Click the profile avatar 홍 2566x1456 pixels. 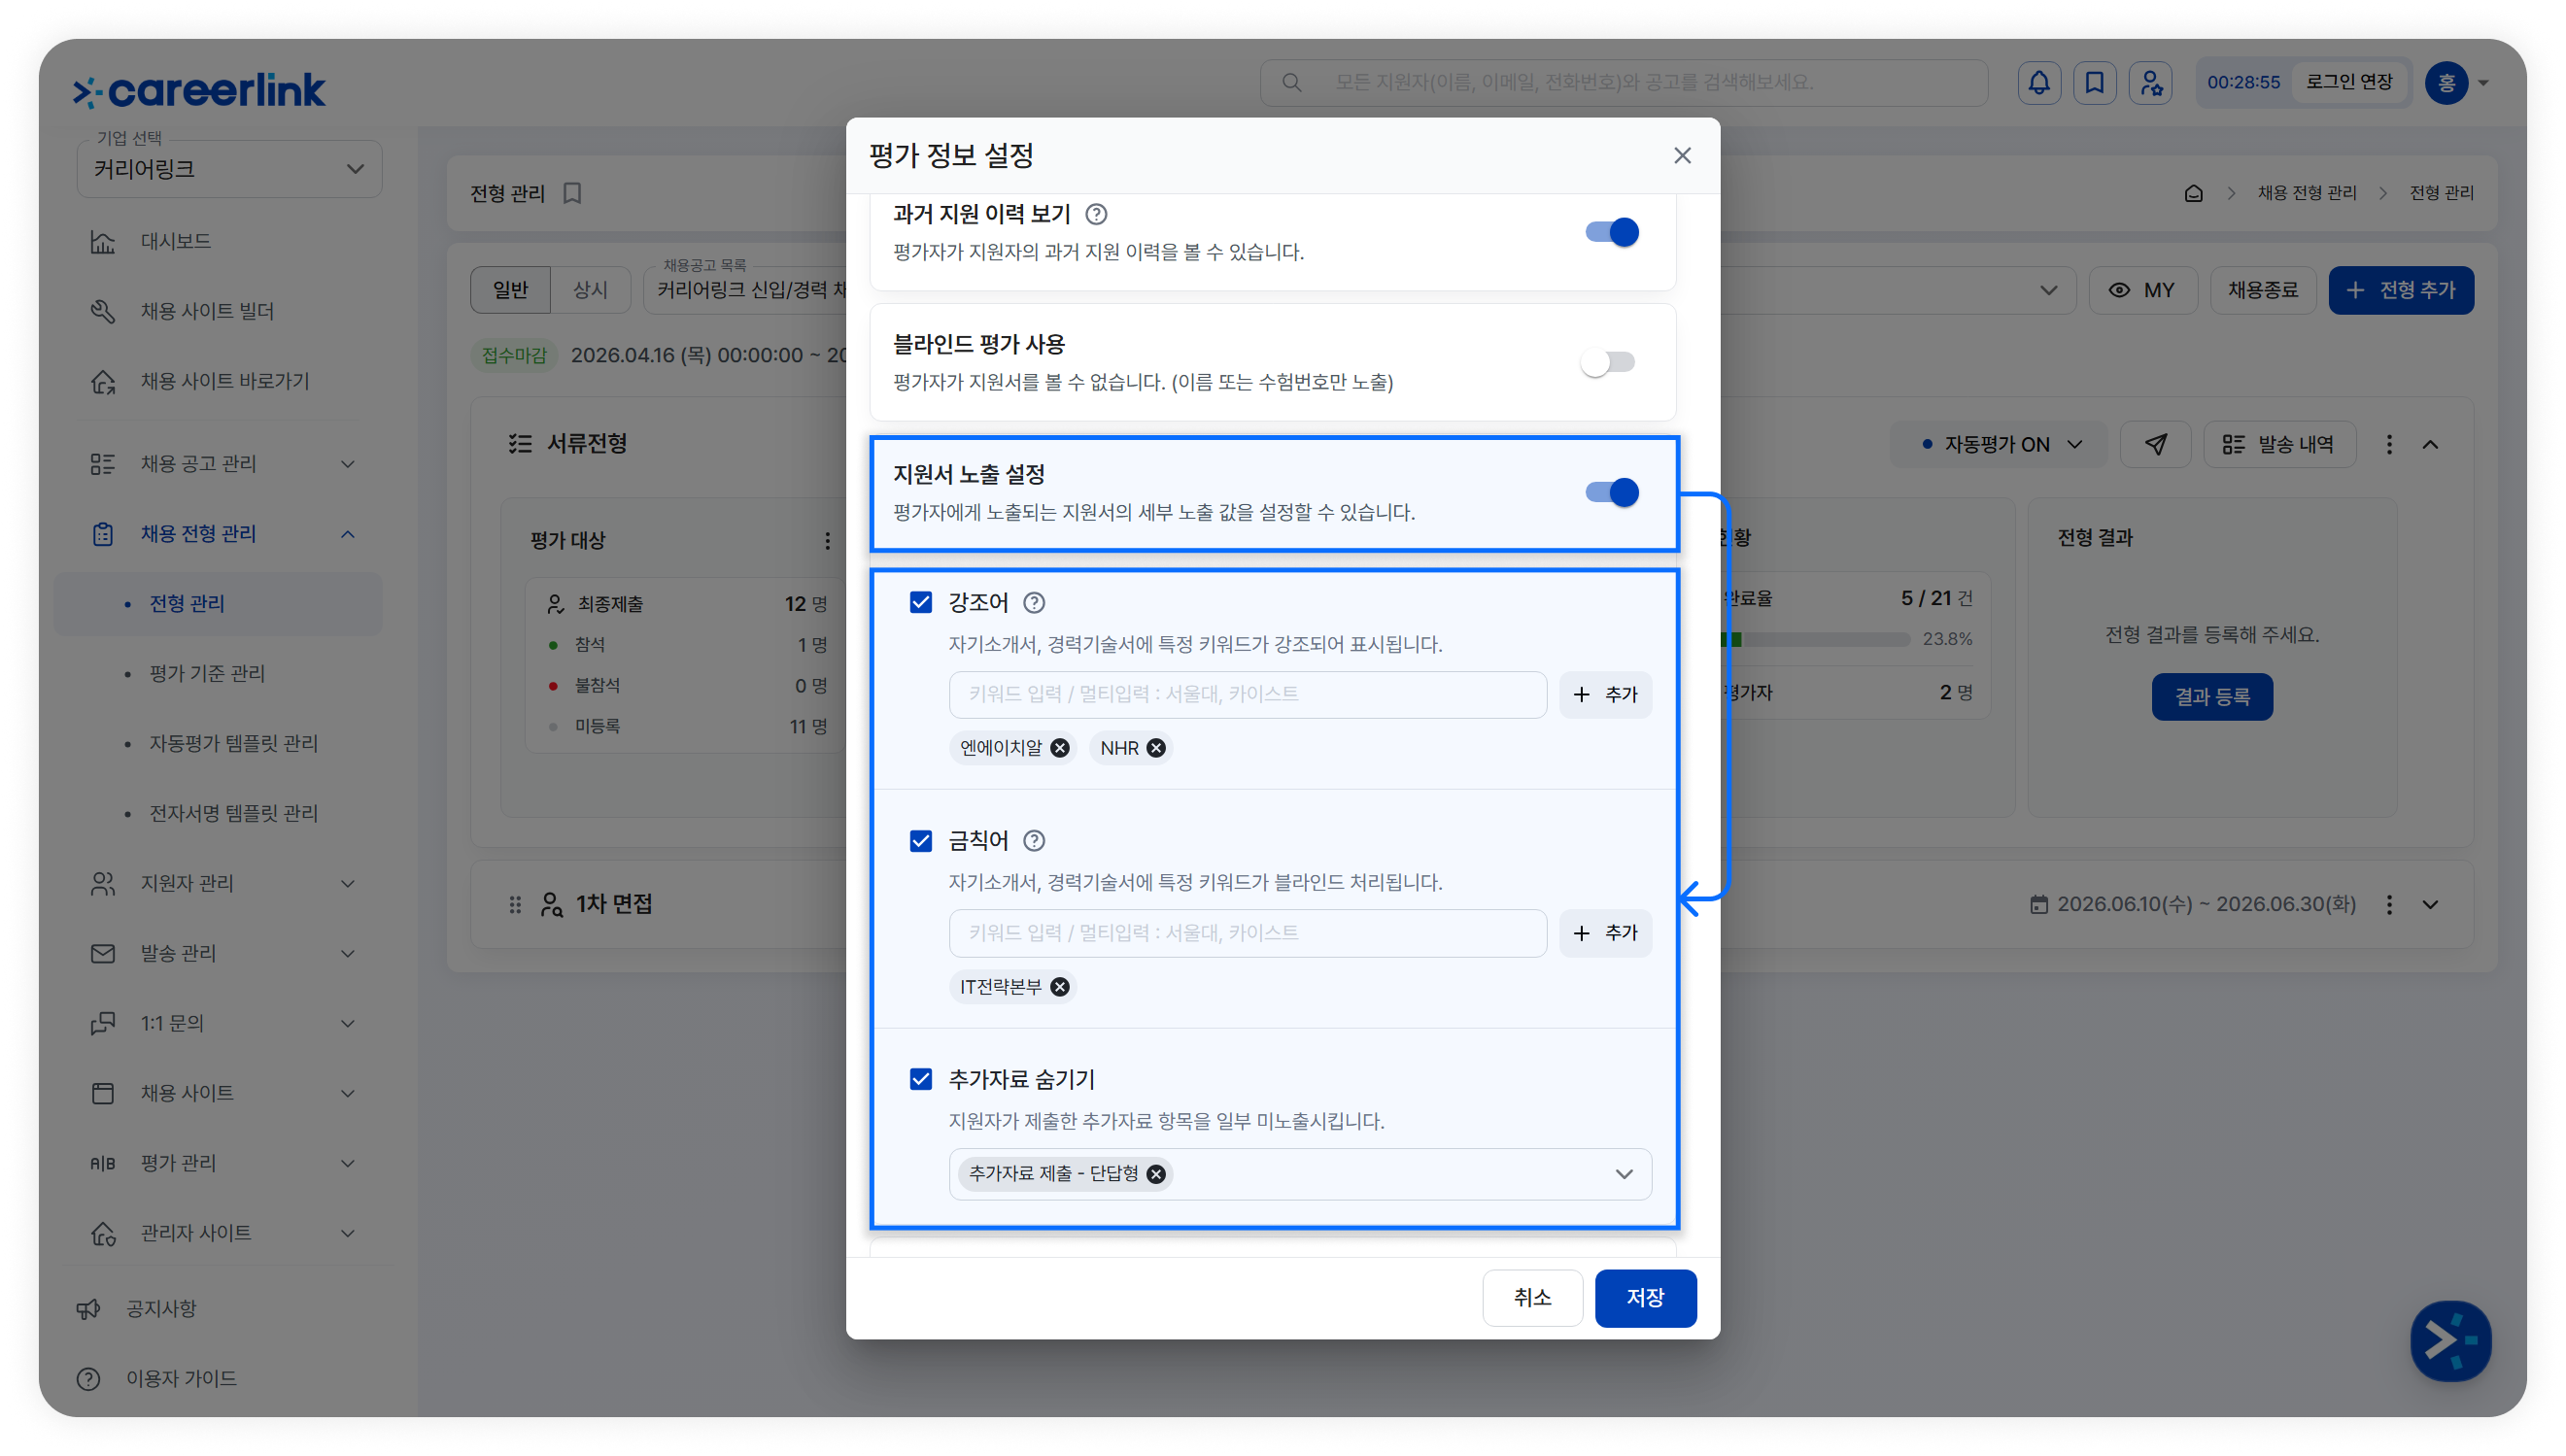pyautogui.click(x=2446, y=82)
